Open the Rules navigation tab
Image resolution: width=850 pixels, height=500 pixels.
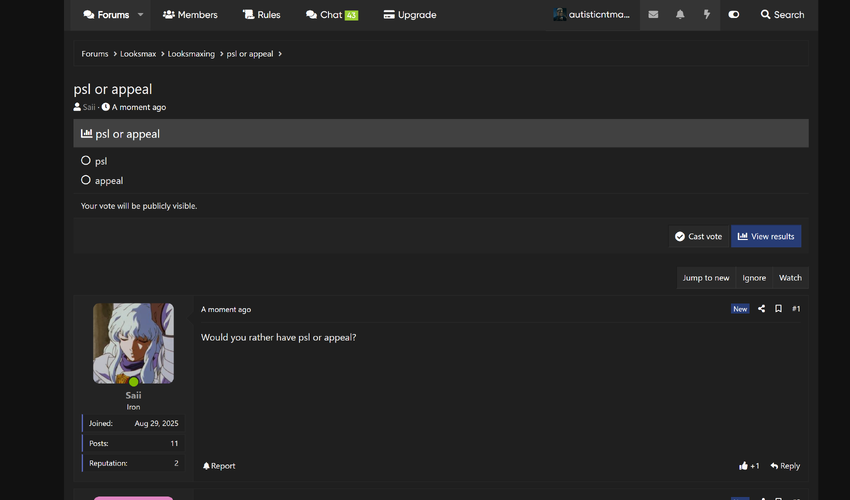coord(261,15)
